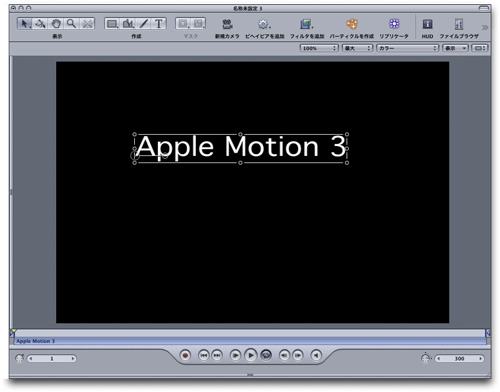Click the New Camera icon
Image resolution: width=500 pixels, height=392 pixels.
coord(227,24)
